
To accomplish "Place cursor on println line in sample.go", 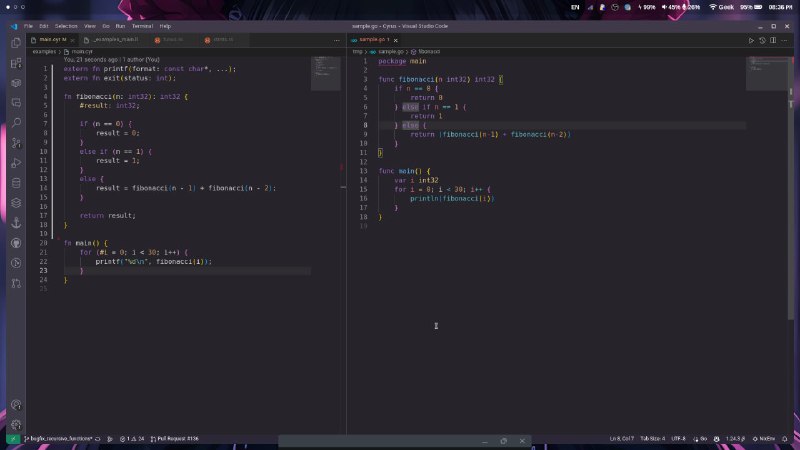I will pos(452,198).
